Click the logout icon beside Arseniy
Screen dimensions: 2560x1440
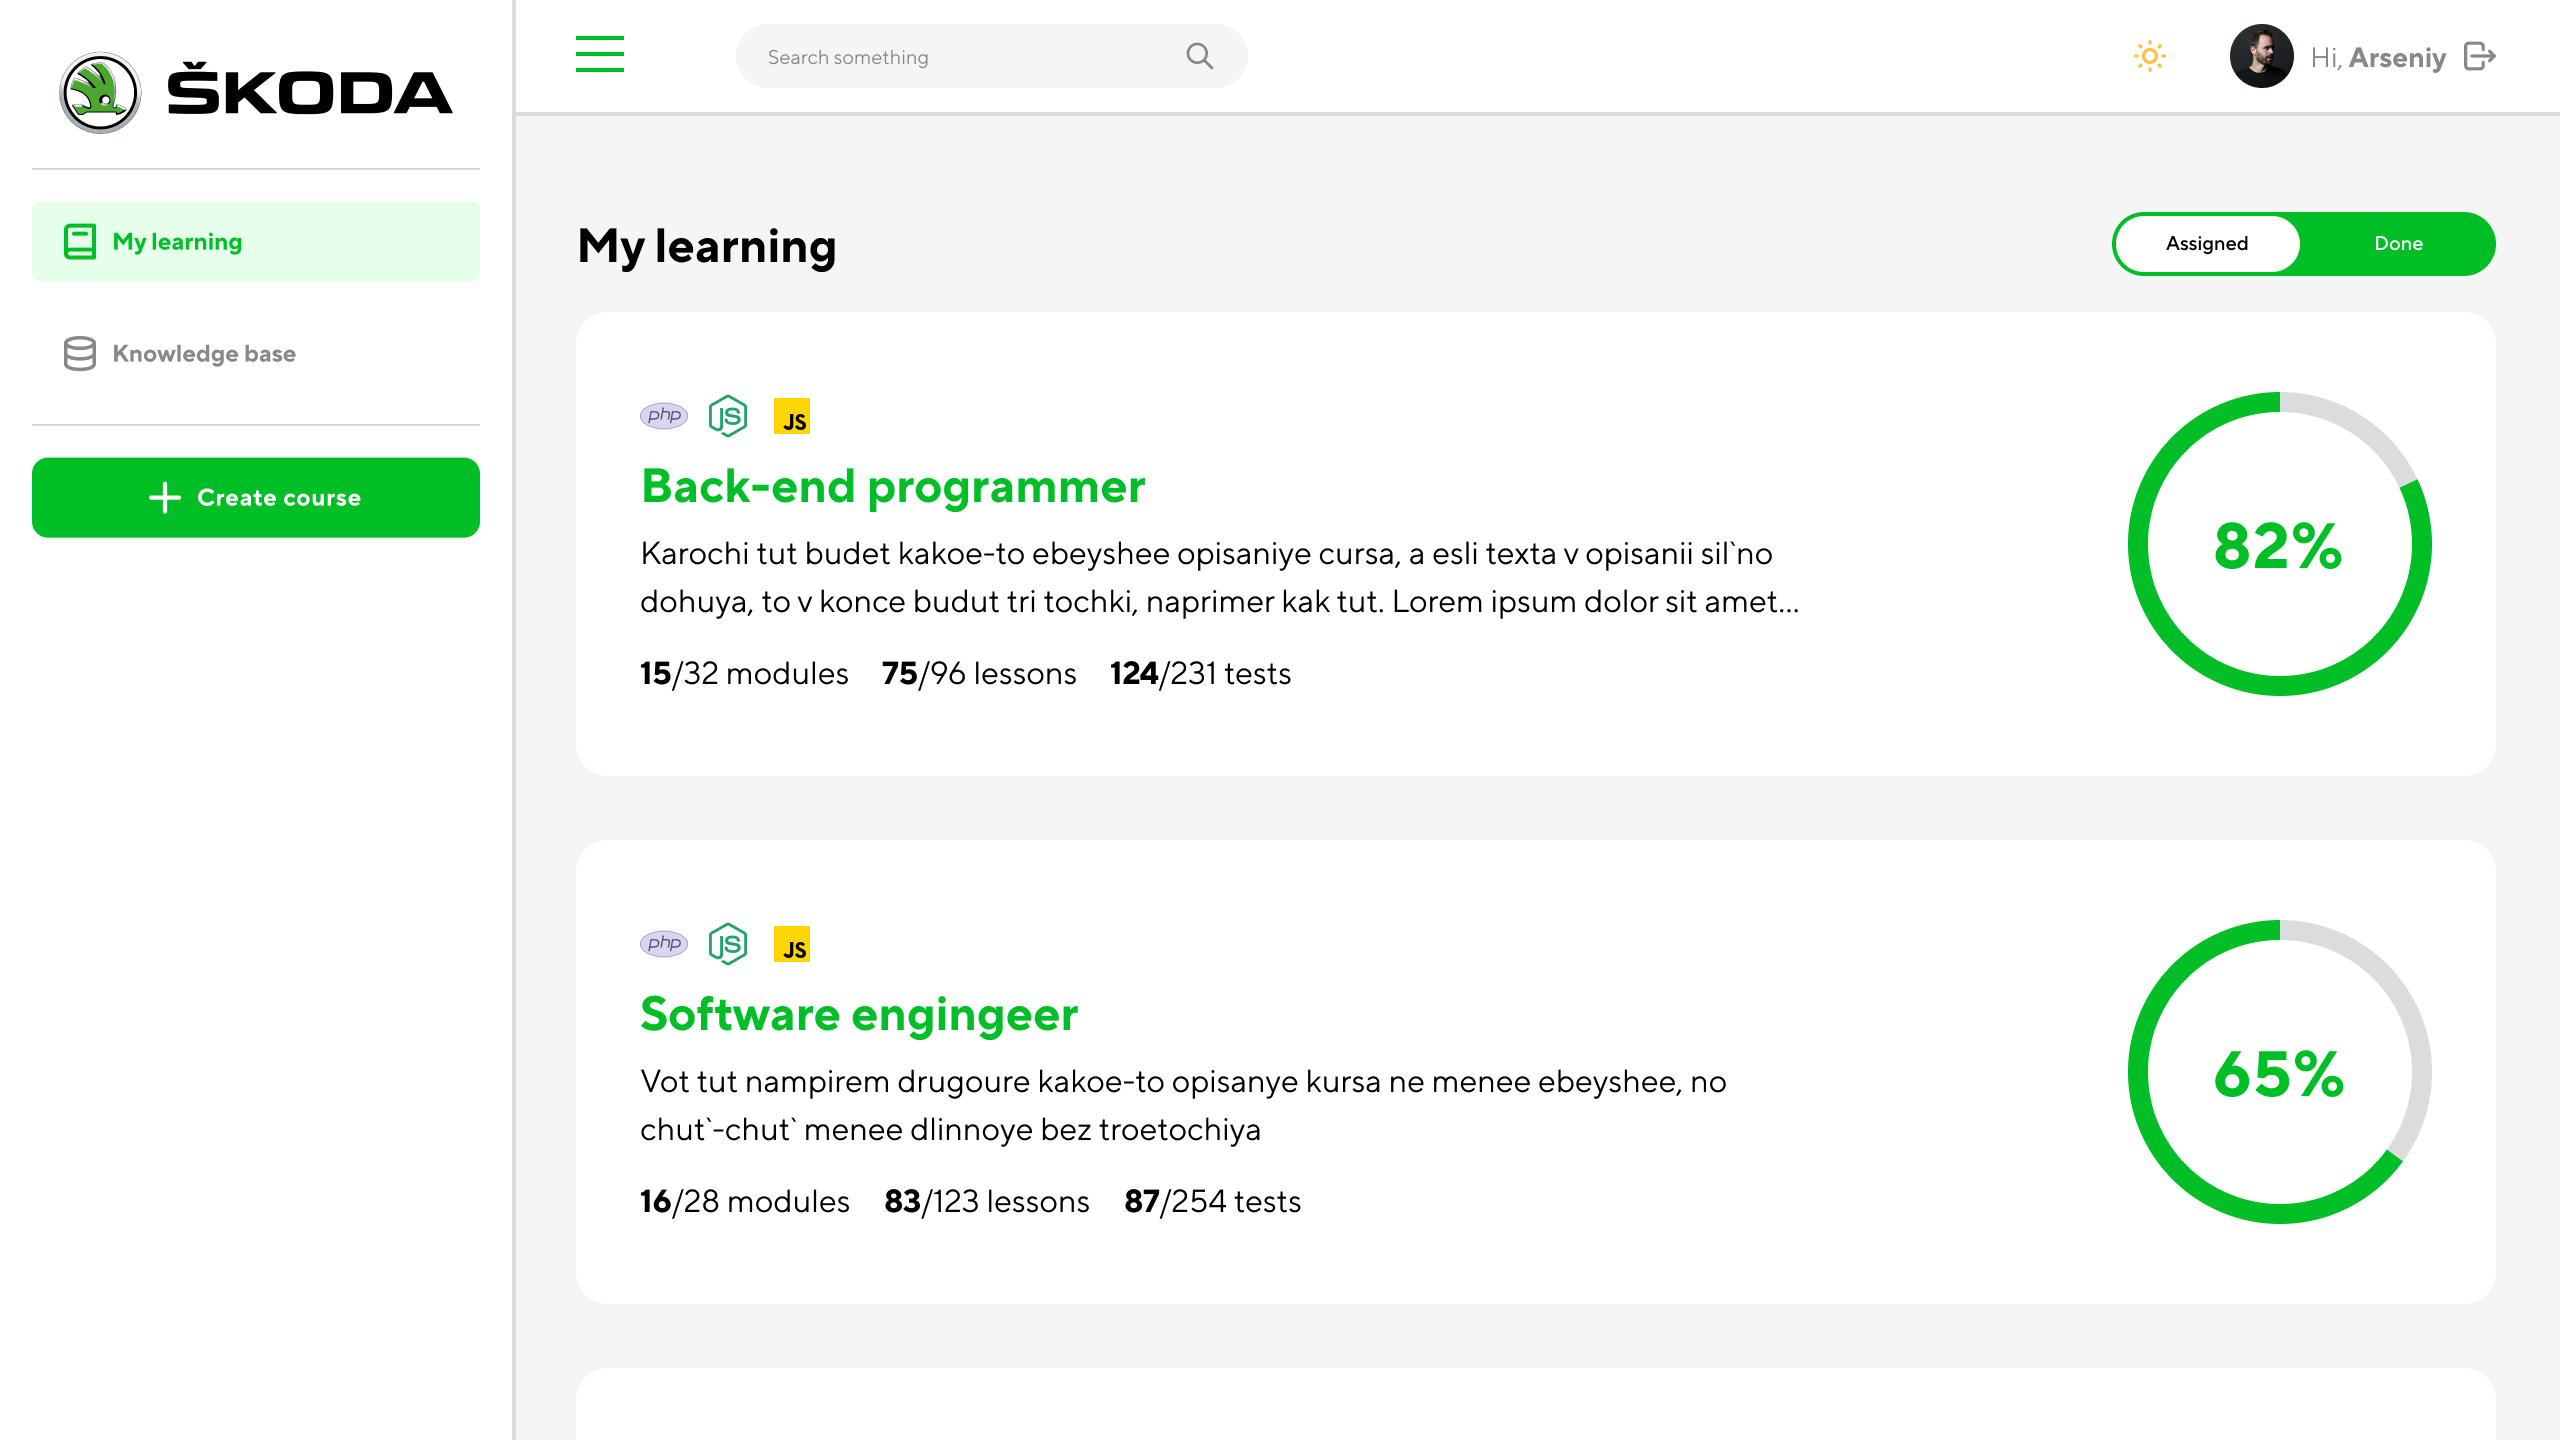click(x=2480, y=56)
